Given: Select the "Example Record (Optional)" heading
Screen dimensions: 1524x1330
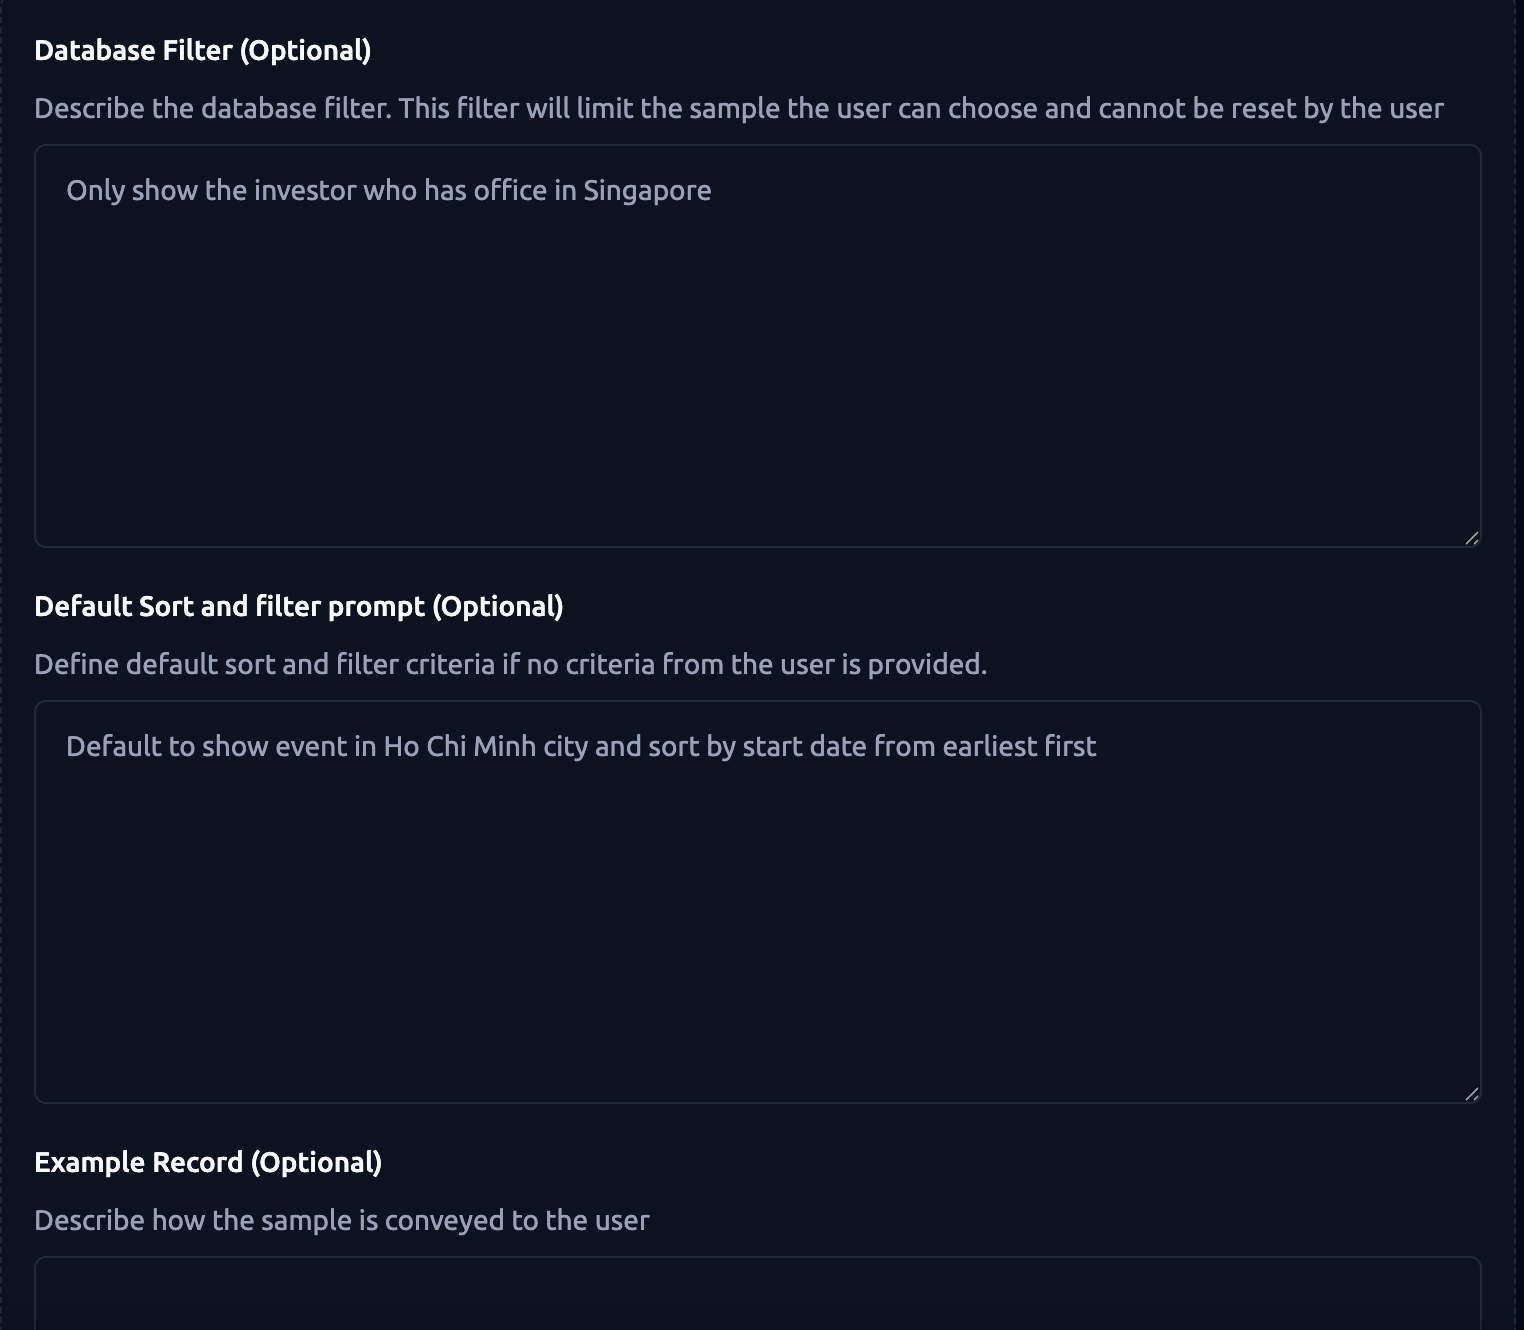Looking at the screenshot, I should pos(208,1163).
